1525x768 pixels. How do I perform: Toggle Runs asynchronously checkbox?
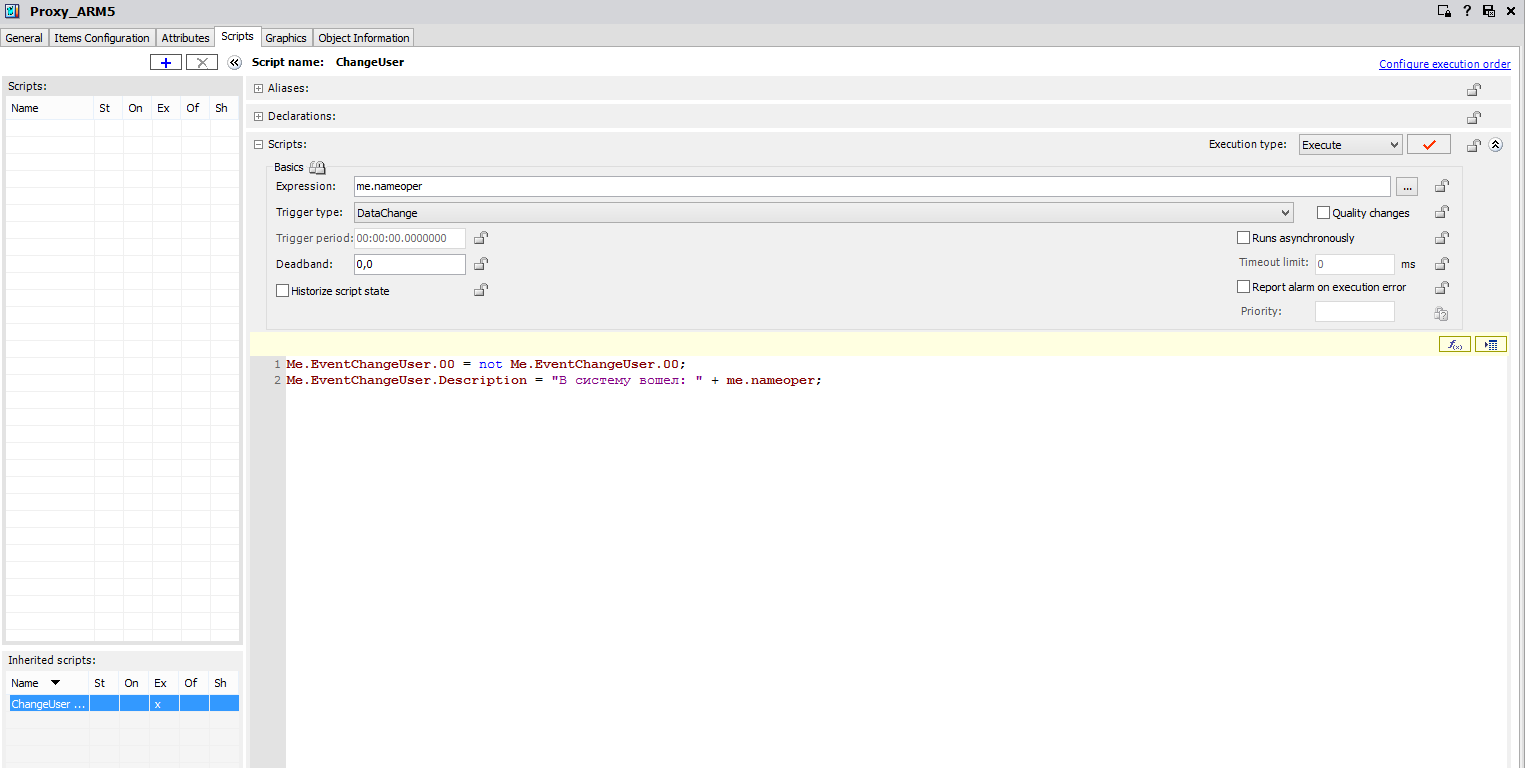coord(1244,238)
